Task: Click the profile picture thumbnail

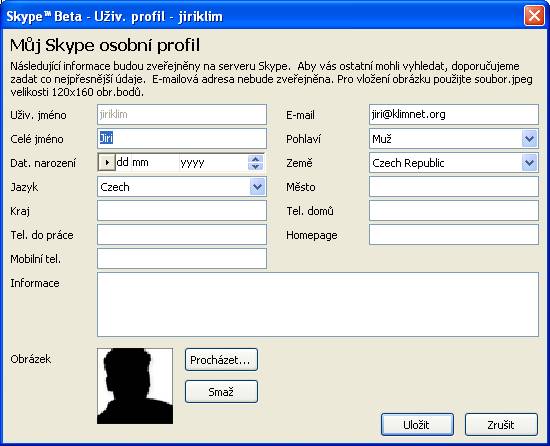Action: [x=135, y=386]
